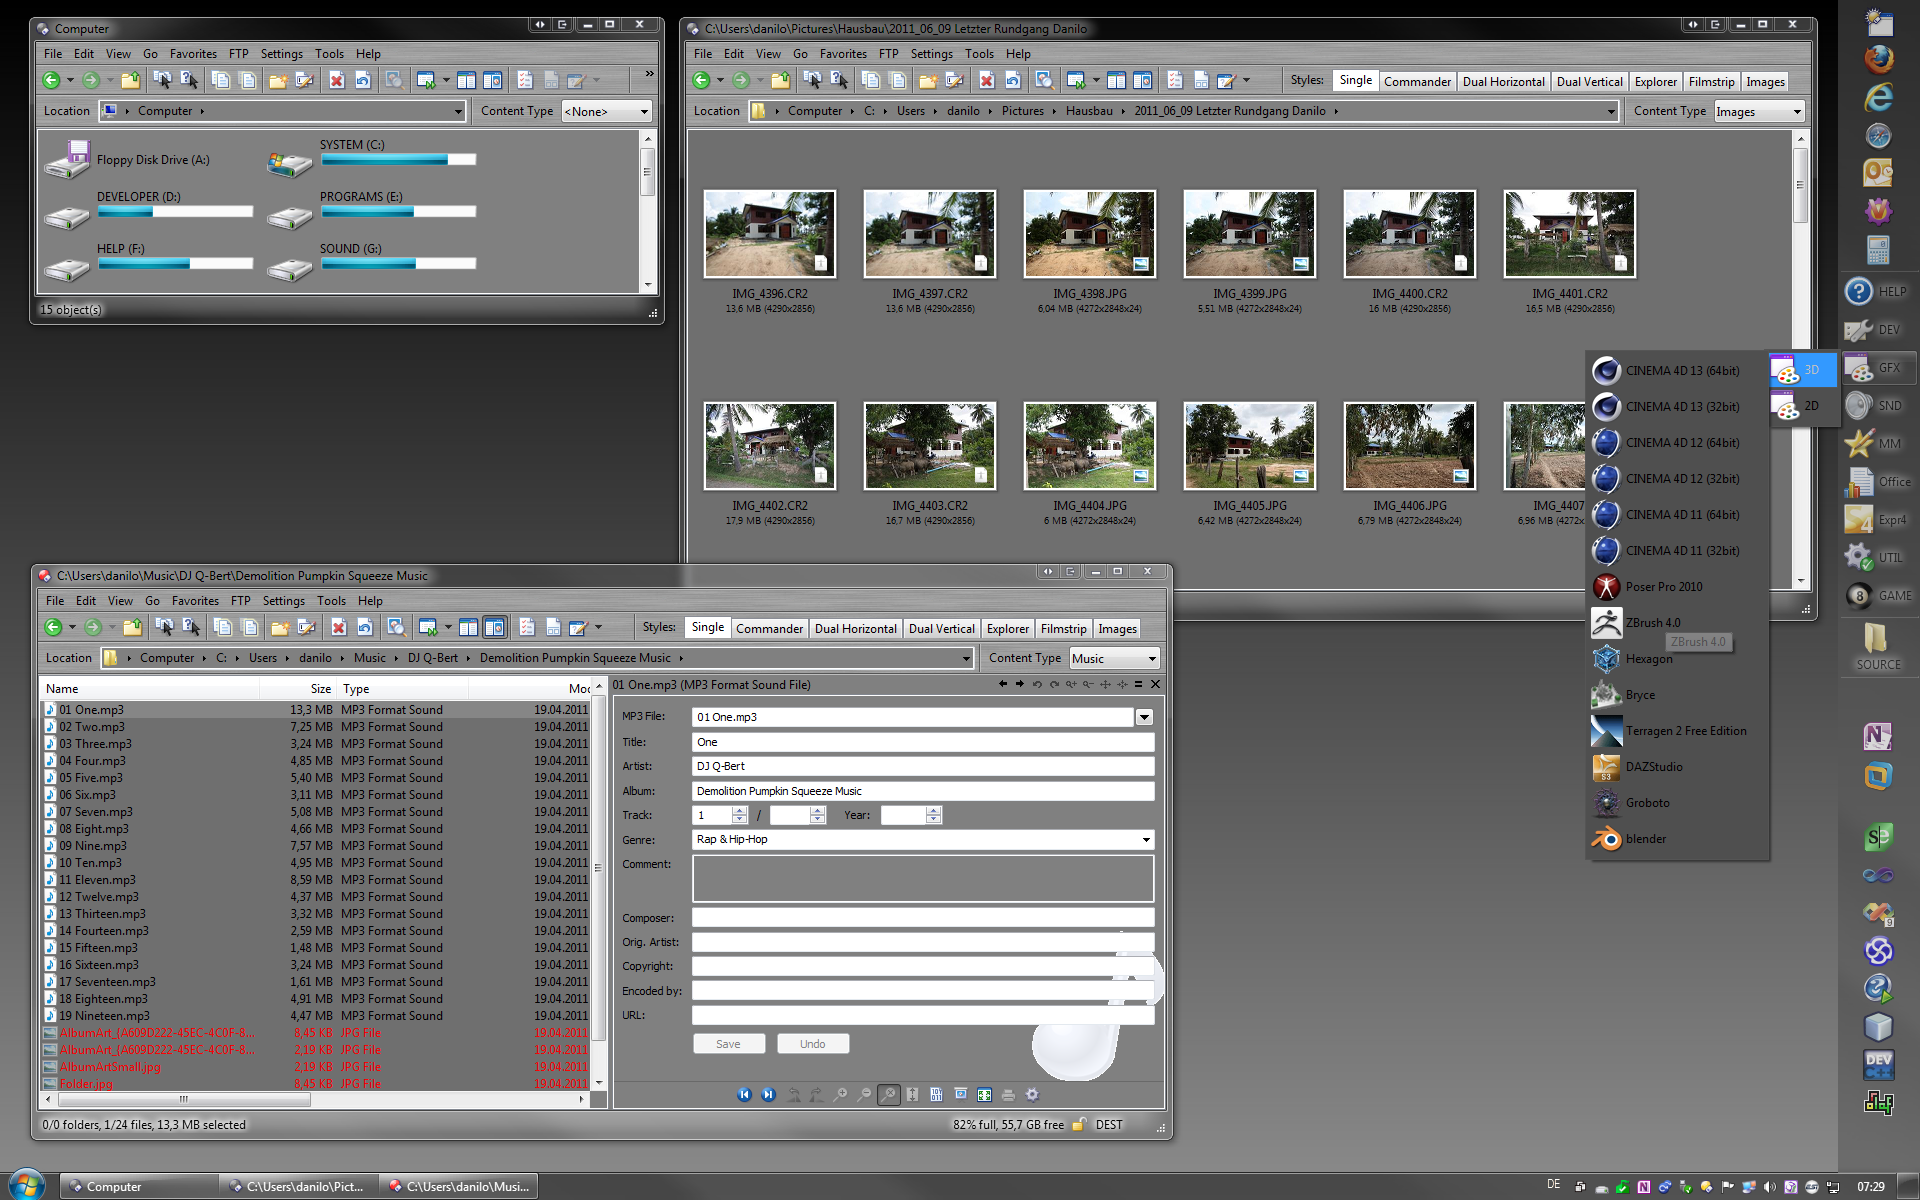Screen dimensions: 1920x1200
Task: Open viewer settings with the gear icon
Action: pyautogui.click(x=1032, y=1095)
